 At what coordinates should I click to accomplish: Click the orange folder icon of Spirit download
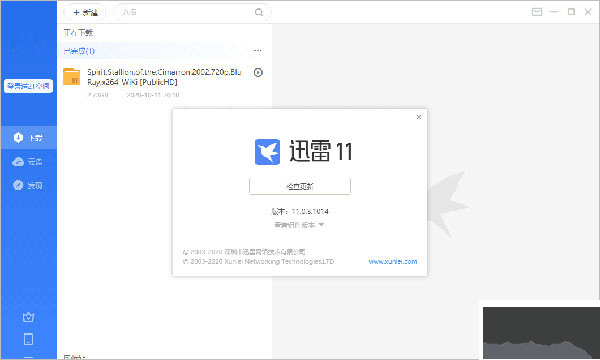[72, 77]
